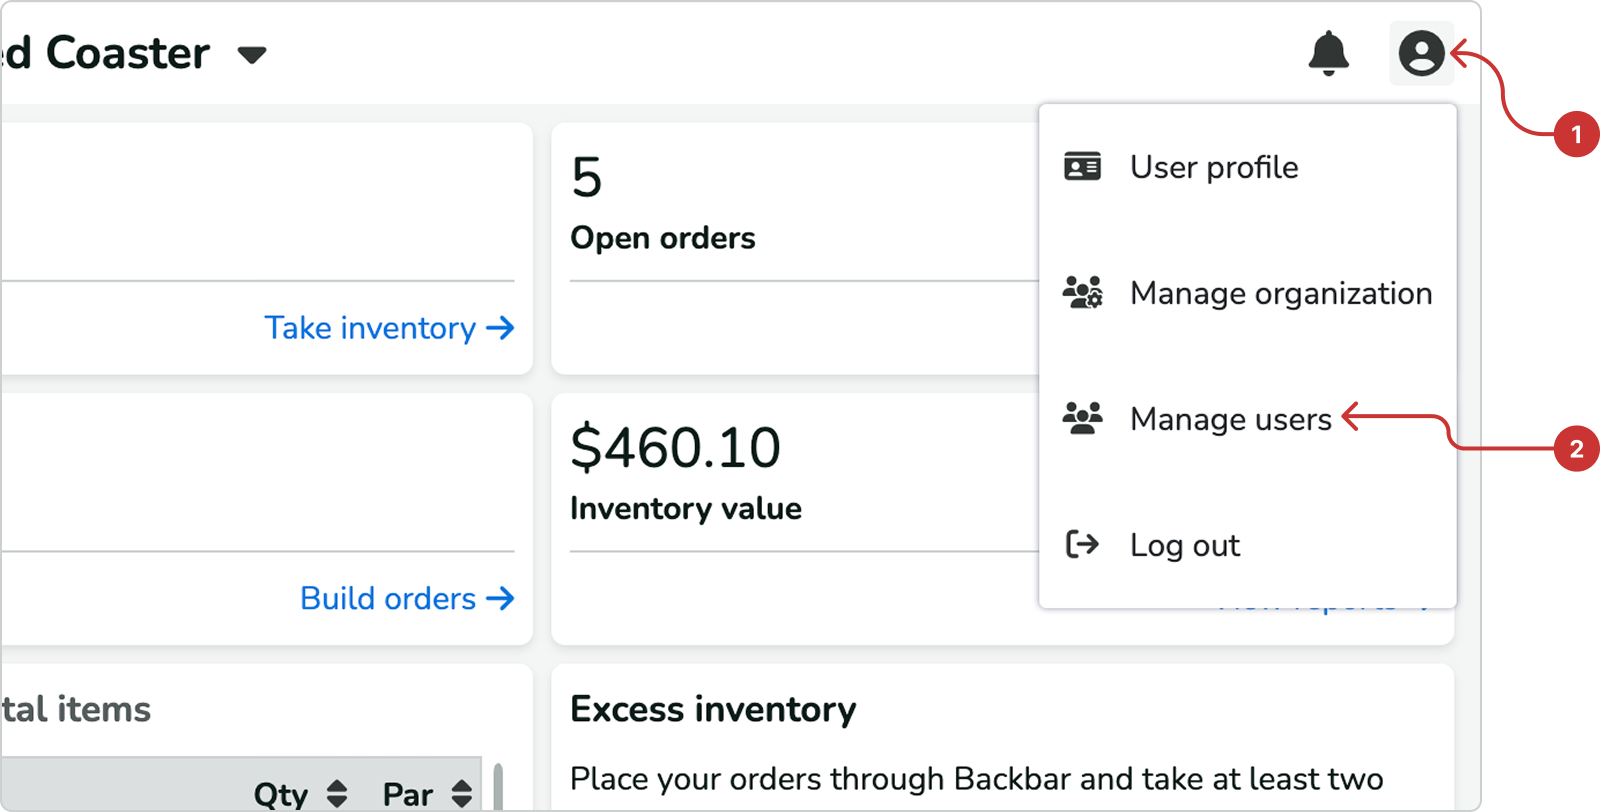The image size is (1600, 812).
Task: Click the Inventory value label
Action: [685, 508]
